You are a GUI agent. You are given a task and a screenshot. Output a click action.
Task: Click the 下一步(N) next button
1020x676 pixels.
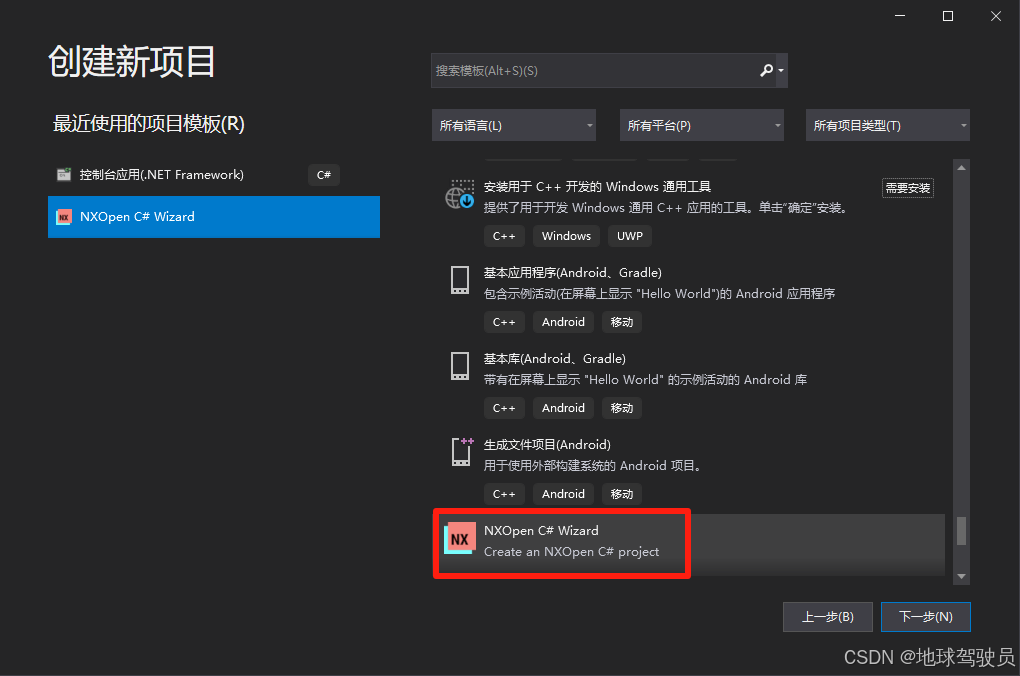(x=926, y=617)
